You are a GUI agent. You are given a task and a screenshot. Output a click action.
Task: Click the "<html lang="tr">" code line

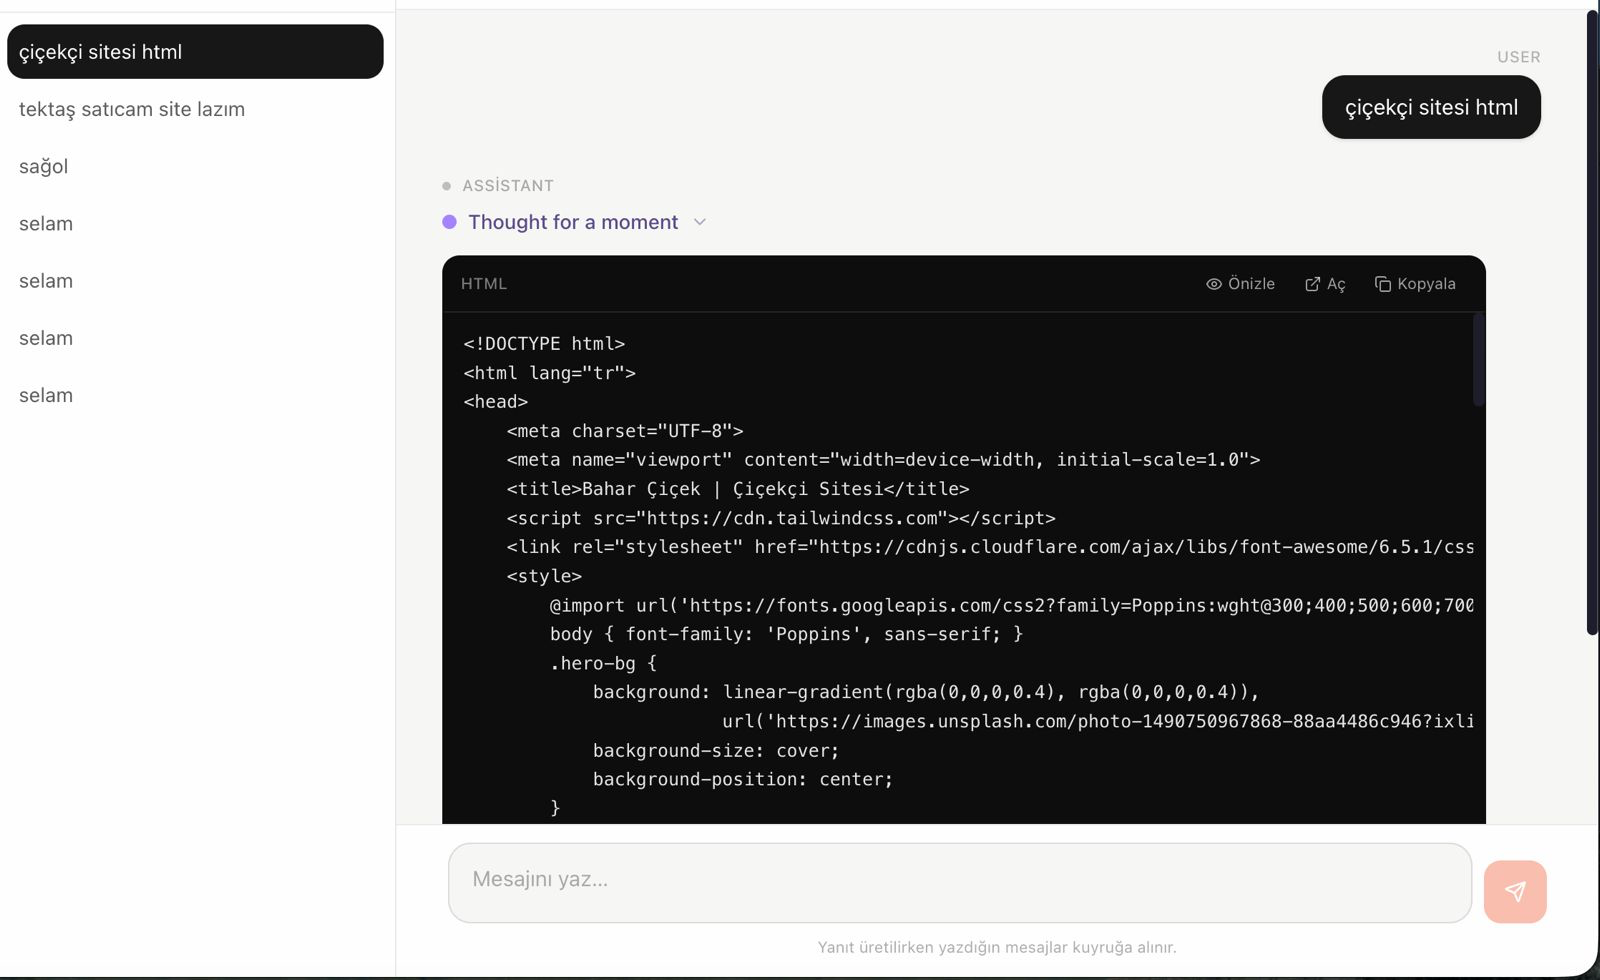click(x=550, y=373)
